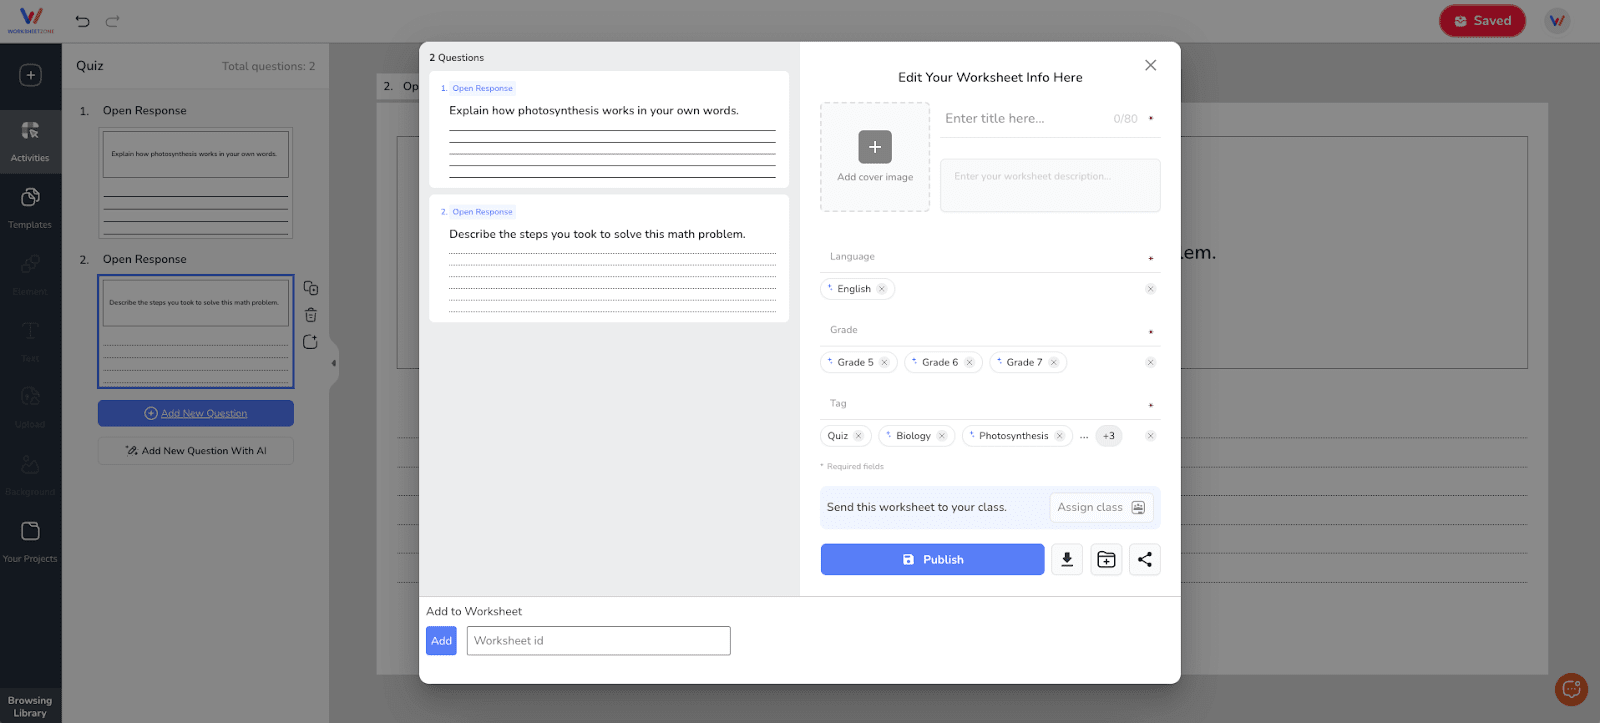1600x723 pixels.
Task: Click the add cover image plus icon
Action: click(875, 147)
